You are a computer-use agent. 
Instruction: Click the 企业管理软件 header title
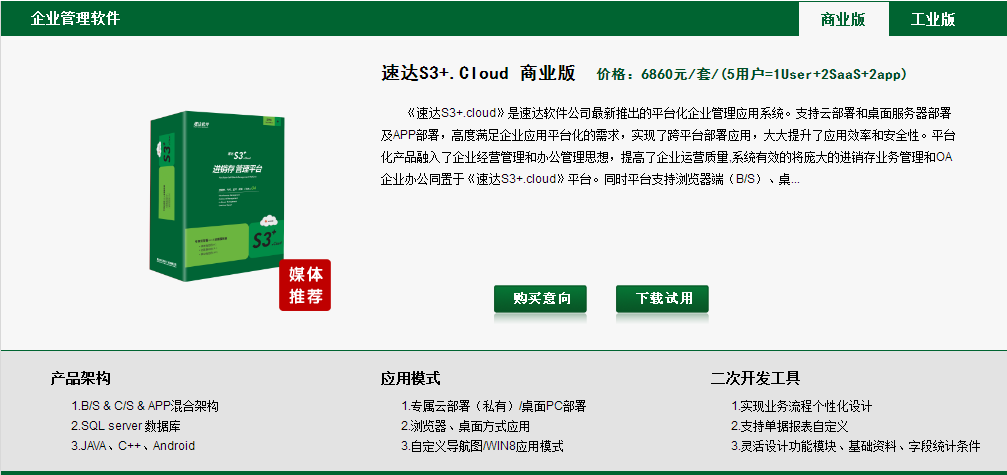[75, 18]
